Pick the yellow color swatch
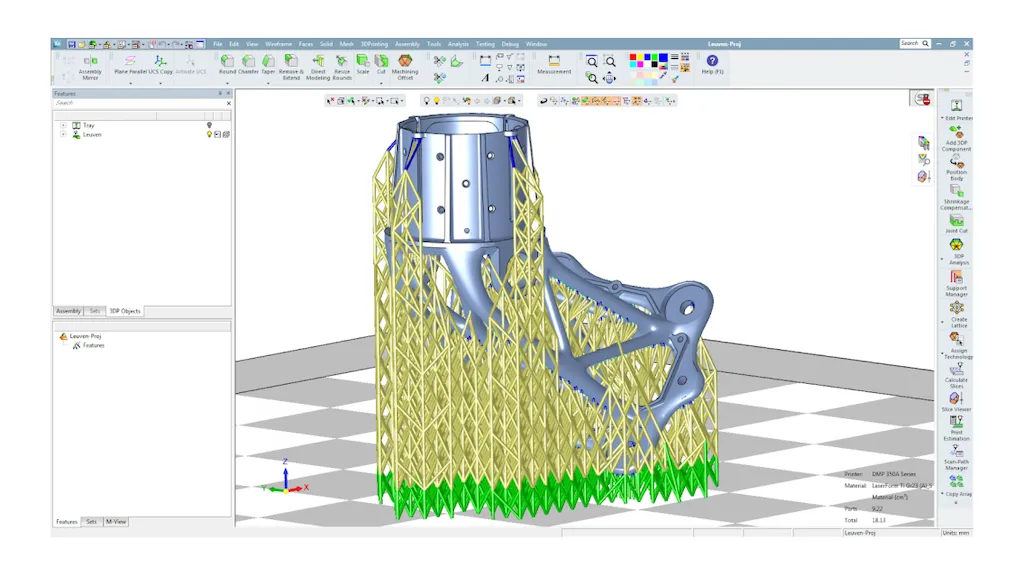The width and height of the screenshot is (1024, 576). coord(640,57)
